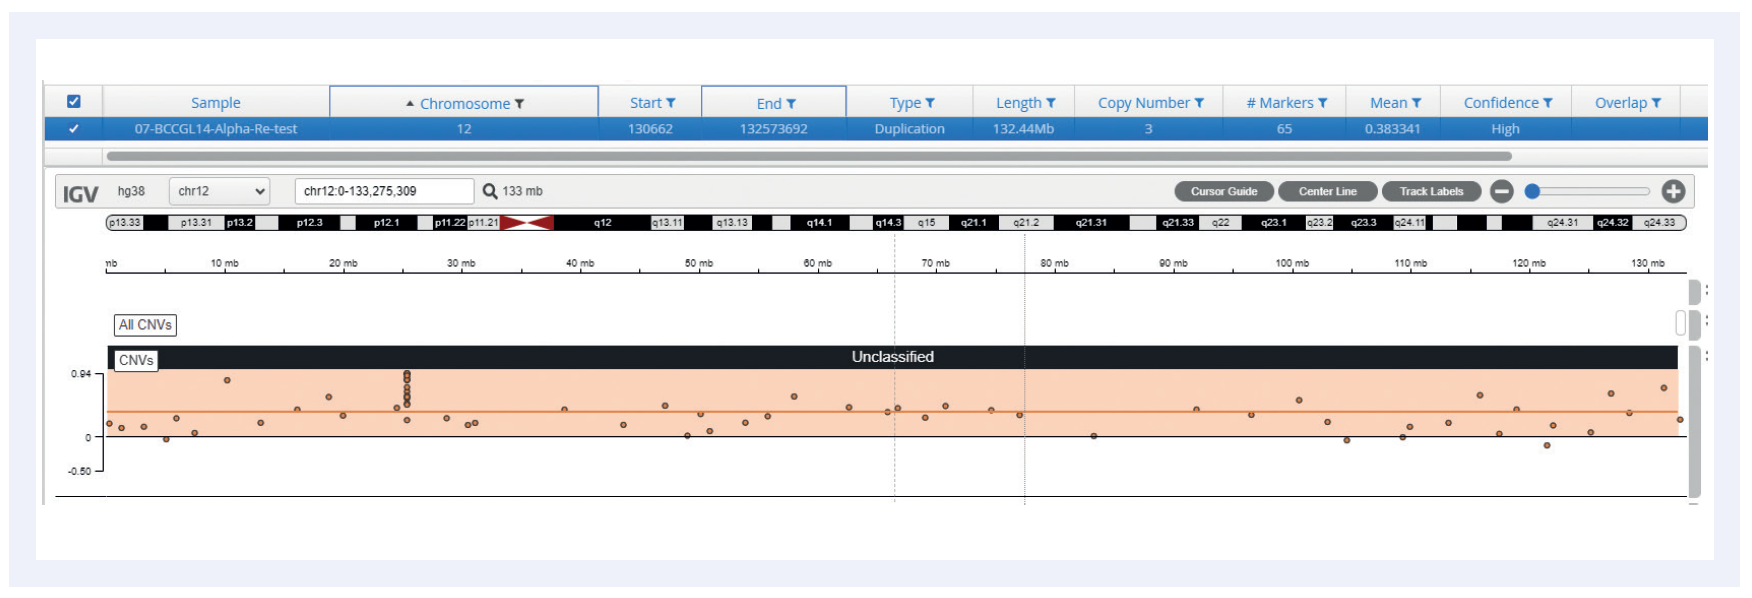This screenshot has height=598, width=1752.
Task: Click the hg38 genome label
Action: tap(131, 191)
